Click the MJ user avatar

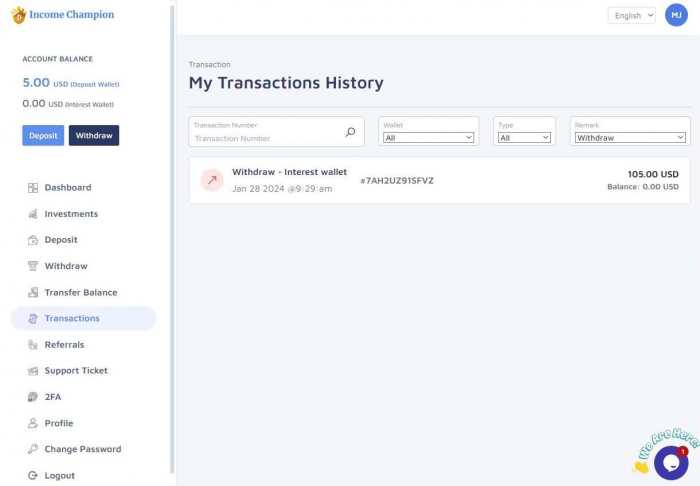tap(676, 15)
